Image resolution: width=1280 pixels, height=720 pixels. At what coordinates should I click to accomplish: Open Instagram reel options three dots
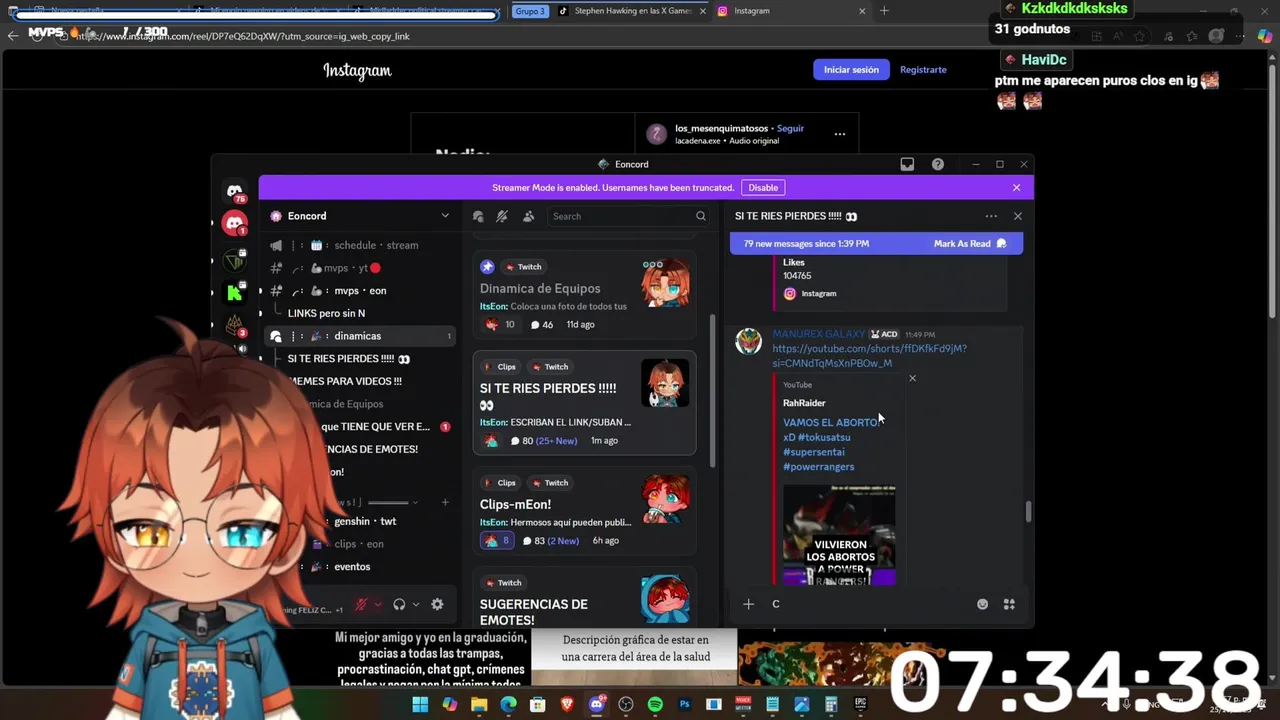coord(840,134)
